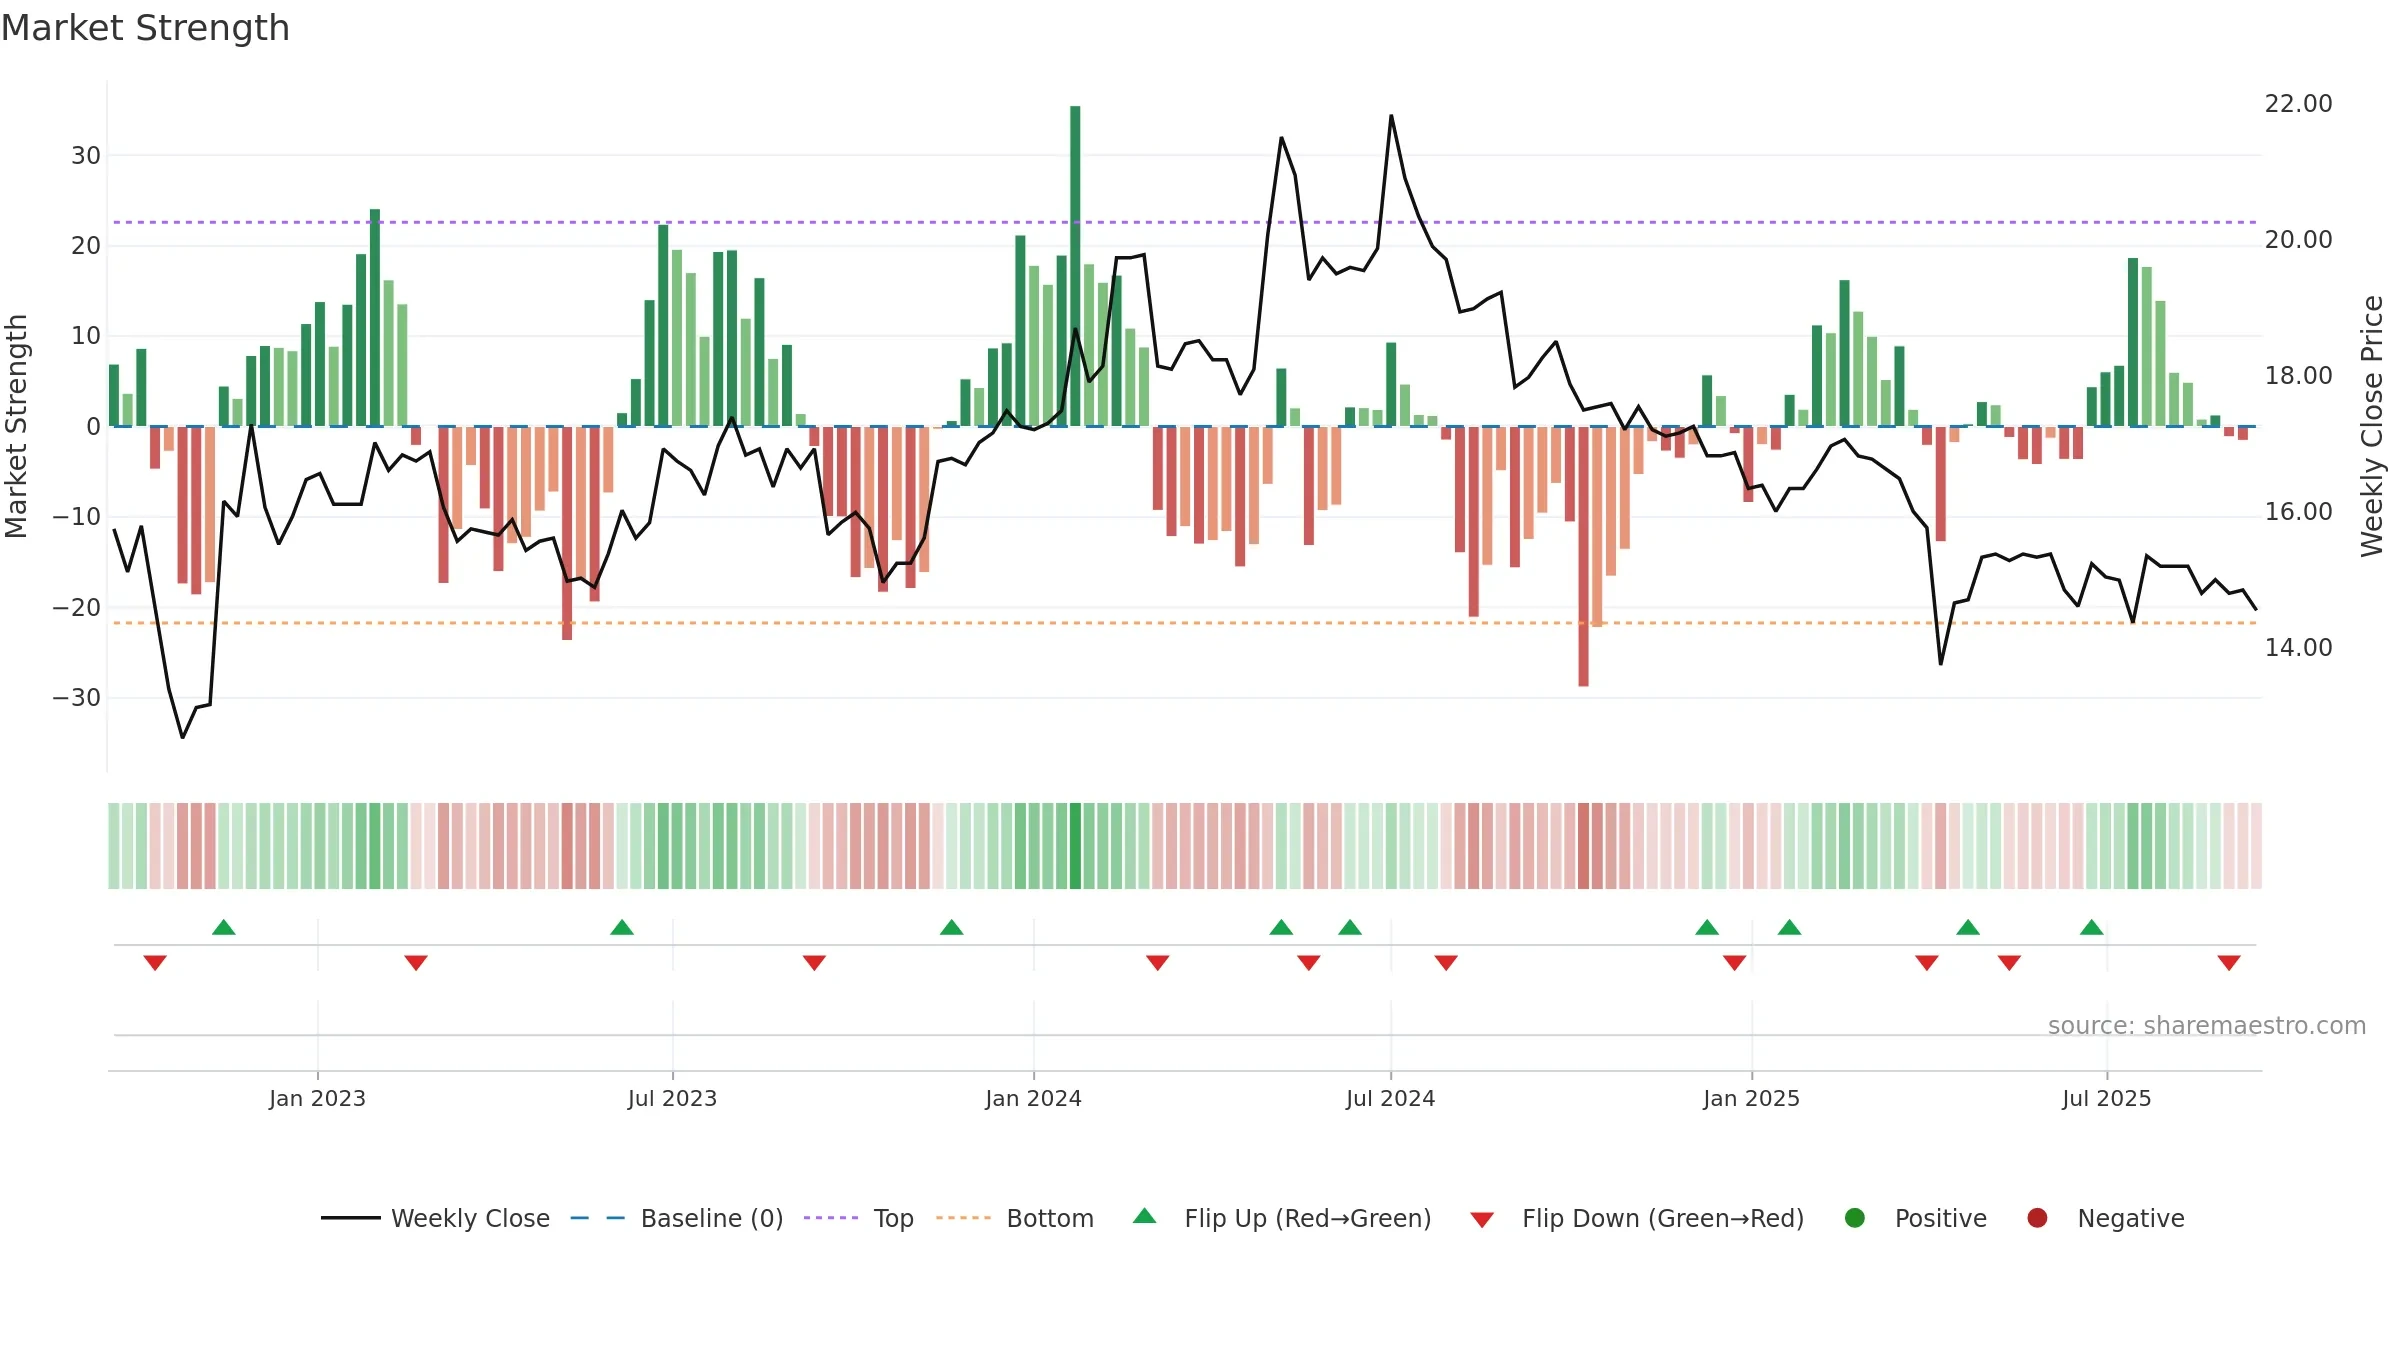Click the Jul 2024 date axis label
Image resolution: width=2400 pixels, height=1350 pixels.
click(x=1390, y=1099)
